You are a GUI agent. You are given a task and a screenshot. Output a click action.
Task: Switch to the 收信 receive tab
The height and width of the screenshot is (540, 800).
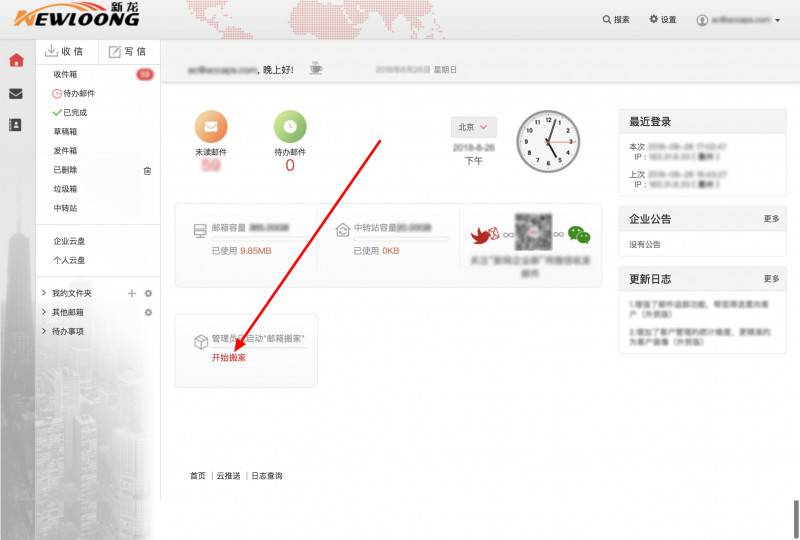pos(65,52)
